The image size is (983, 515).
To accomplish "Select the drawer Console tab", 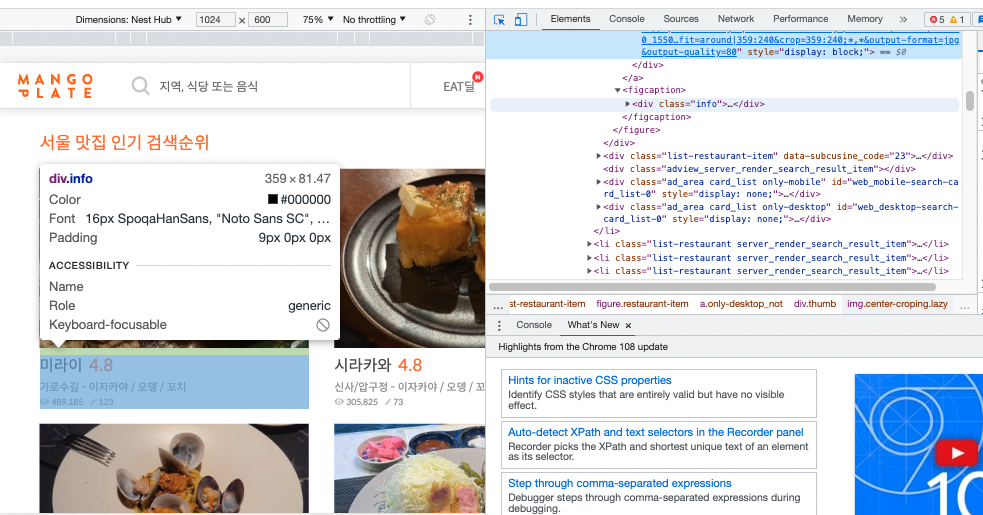I will 534,325.
